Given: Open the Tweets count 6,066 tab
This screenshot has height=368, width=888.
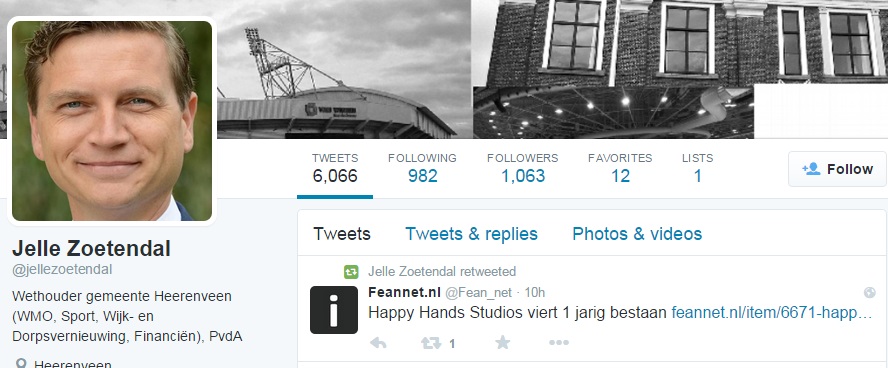Looking at the screenshot, I should (x=335, y=168).
